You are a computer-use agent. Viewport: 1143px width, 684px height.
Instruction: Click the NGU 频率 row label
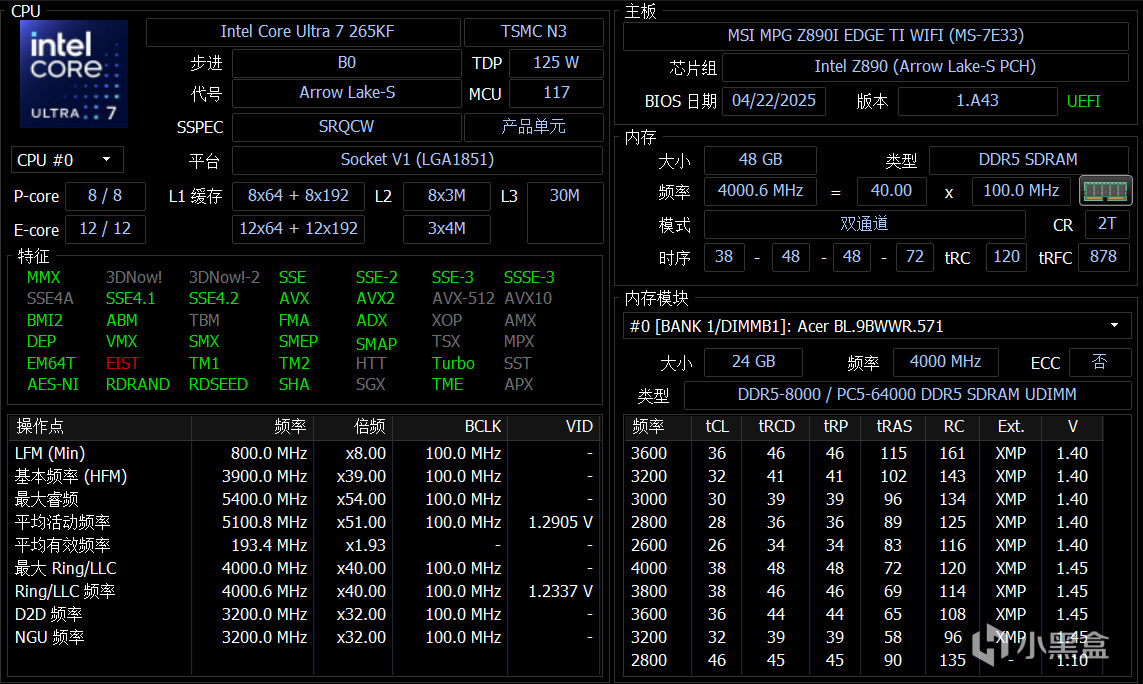[x=50, y=637]
